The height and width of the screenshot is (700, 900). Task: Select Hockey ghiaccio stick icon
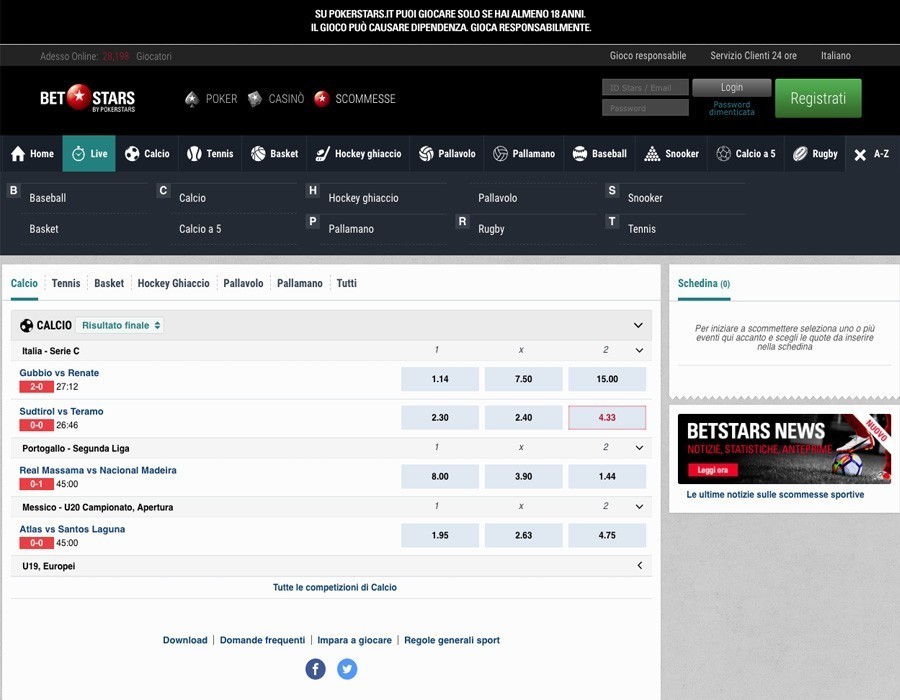(x=323, y=154)
